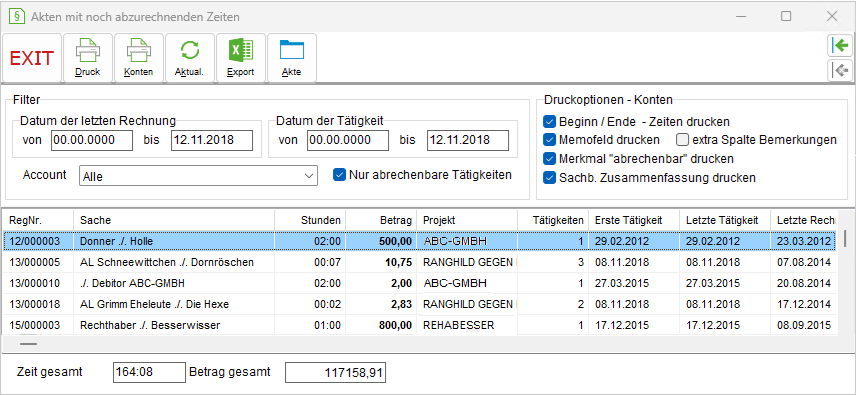Viewport: 856px width, 395px height.
Task: Click Letzte Rechnung date 17.12.2014
Action: pyautogui.click(x=804, y=304)
